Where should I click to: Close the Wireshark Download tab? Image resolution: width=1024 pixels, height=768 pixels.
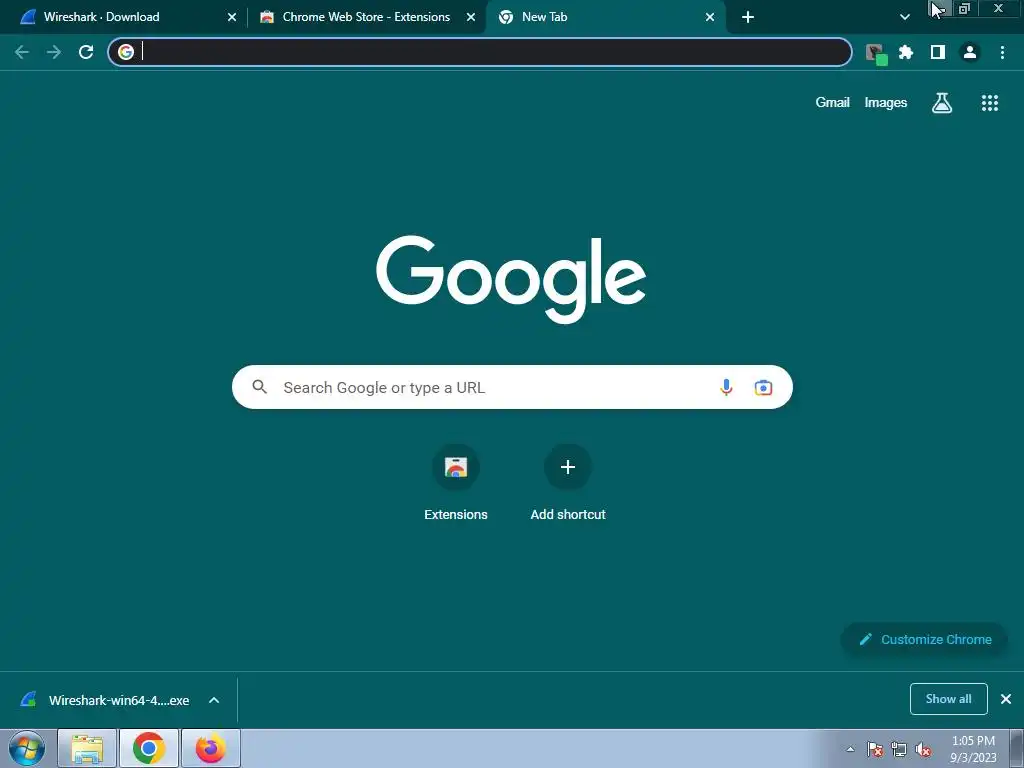coord(232,18)
